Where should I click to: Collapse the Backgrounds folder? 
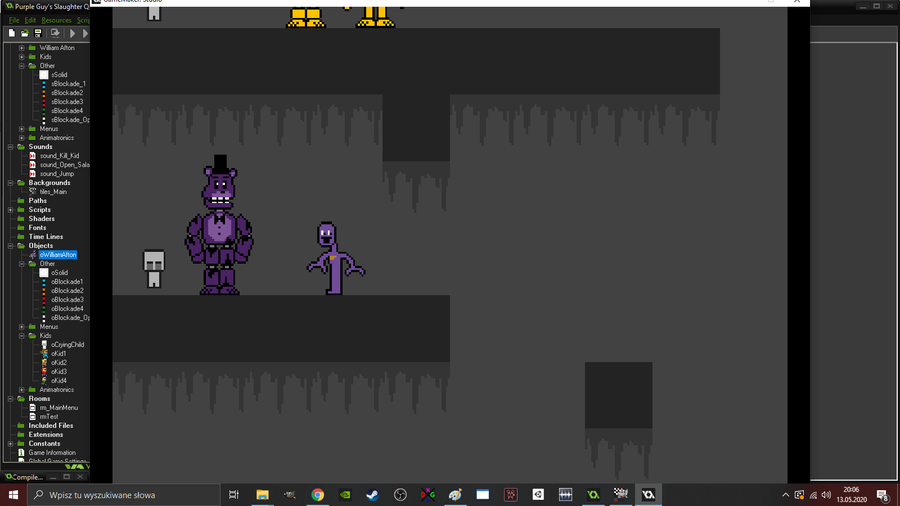[10, 183]
